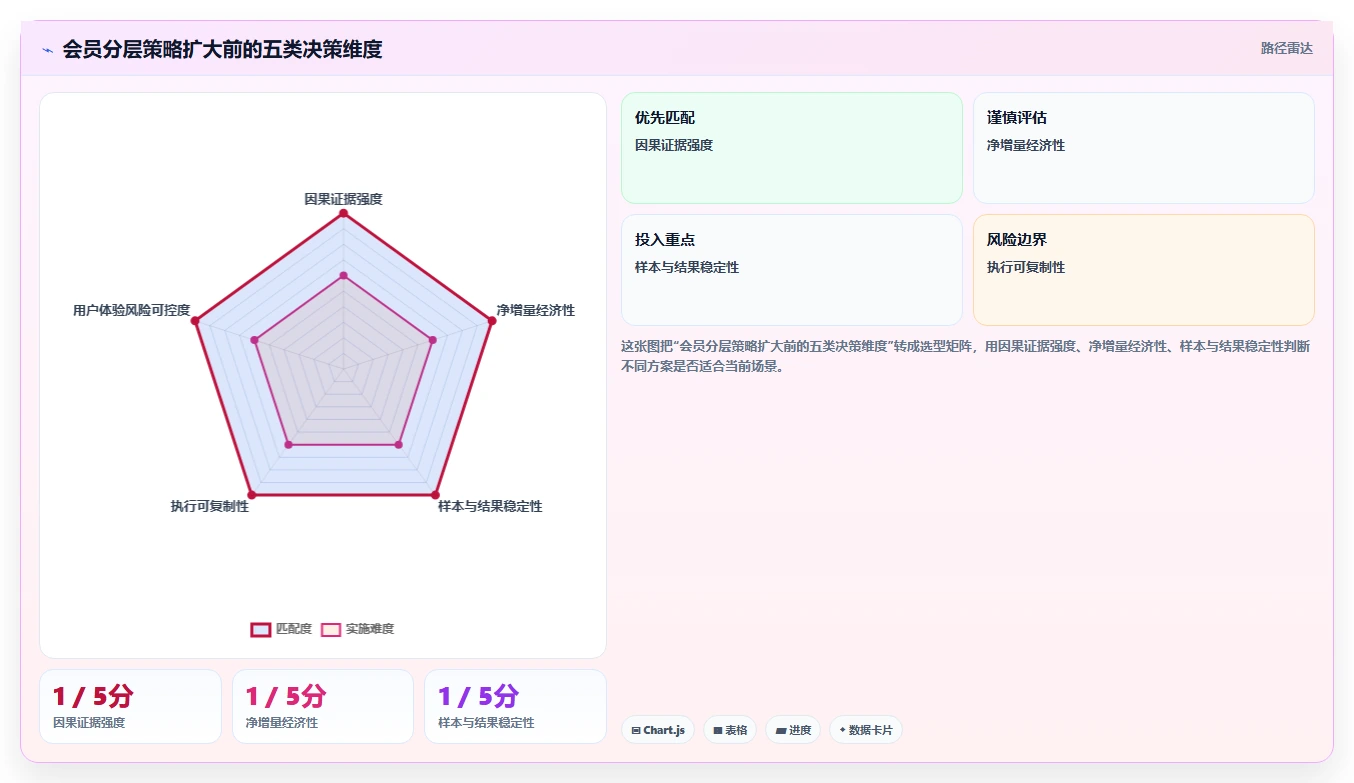Toggle the 匹配度 legend entry
Viewport: 1354px width, 783px height.
point(281,629)
